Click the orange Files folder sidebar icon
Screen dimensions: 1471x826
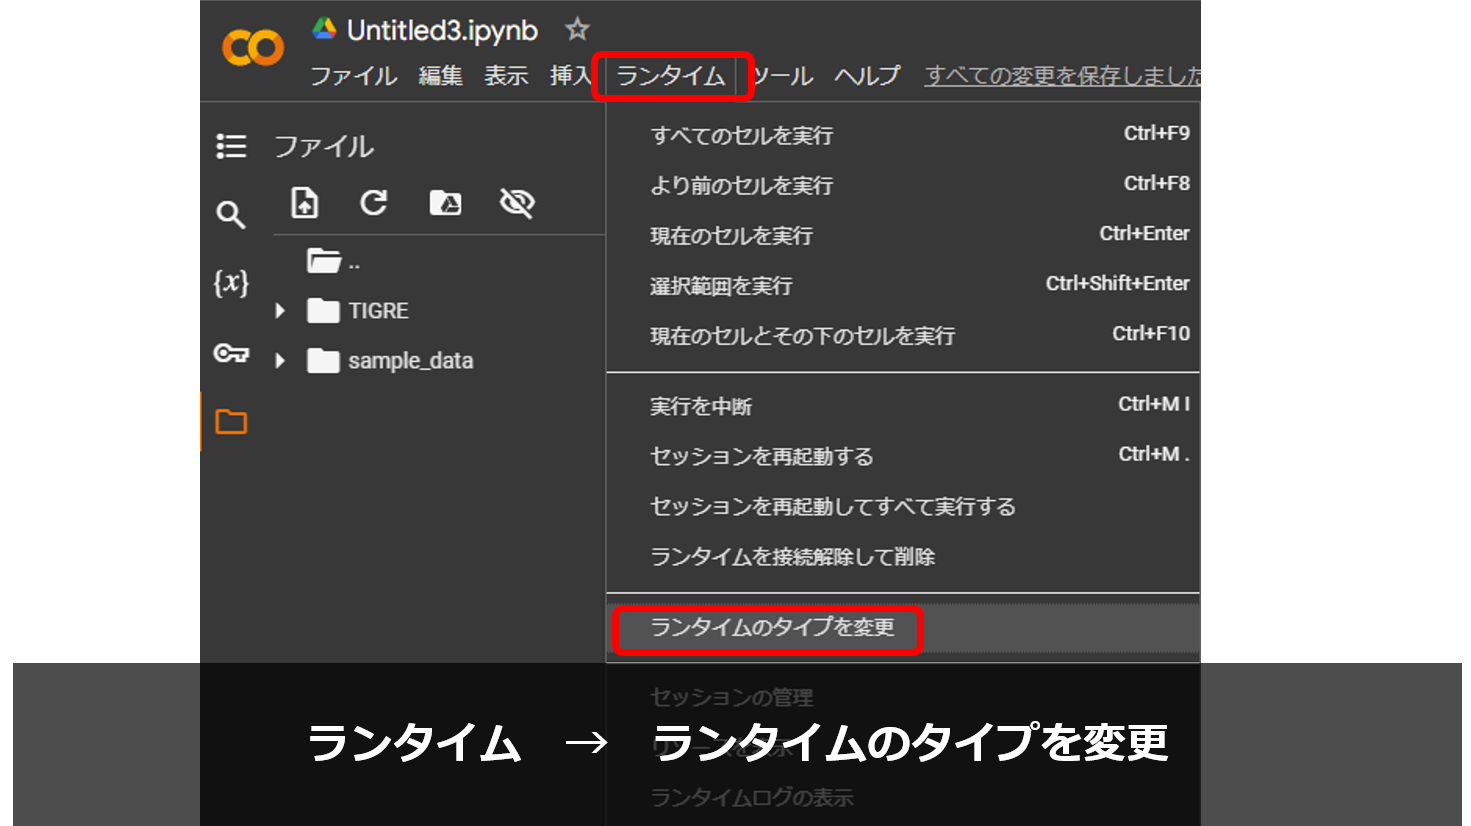[231, 422]
